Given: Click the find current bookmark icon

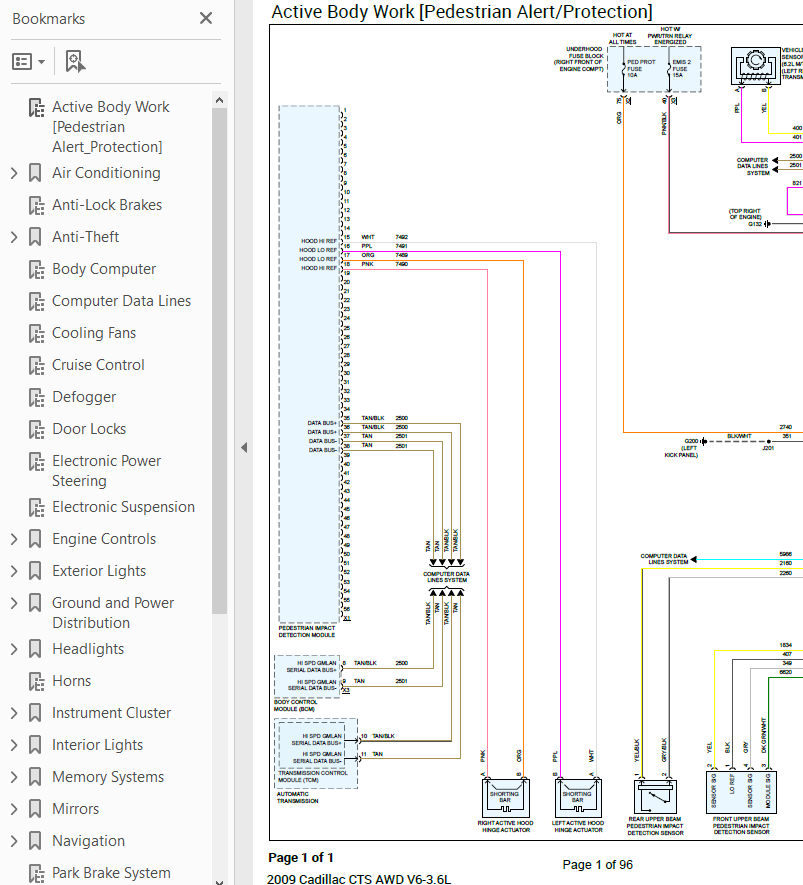Looking at the screenshot, I should 75,61.
